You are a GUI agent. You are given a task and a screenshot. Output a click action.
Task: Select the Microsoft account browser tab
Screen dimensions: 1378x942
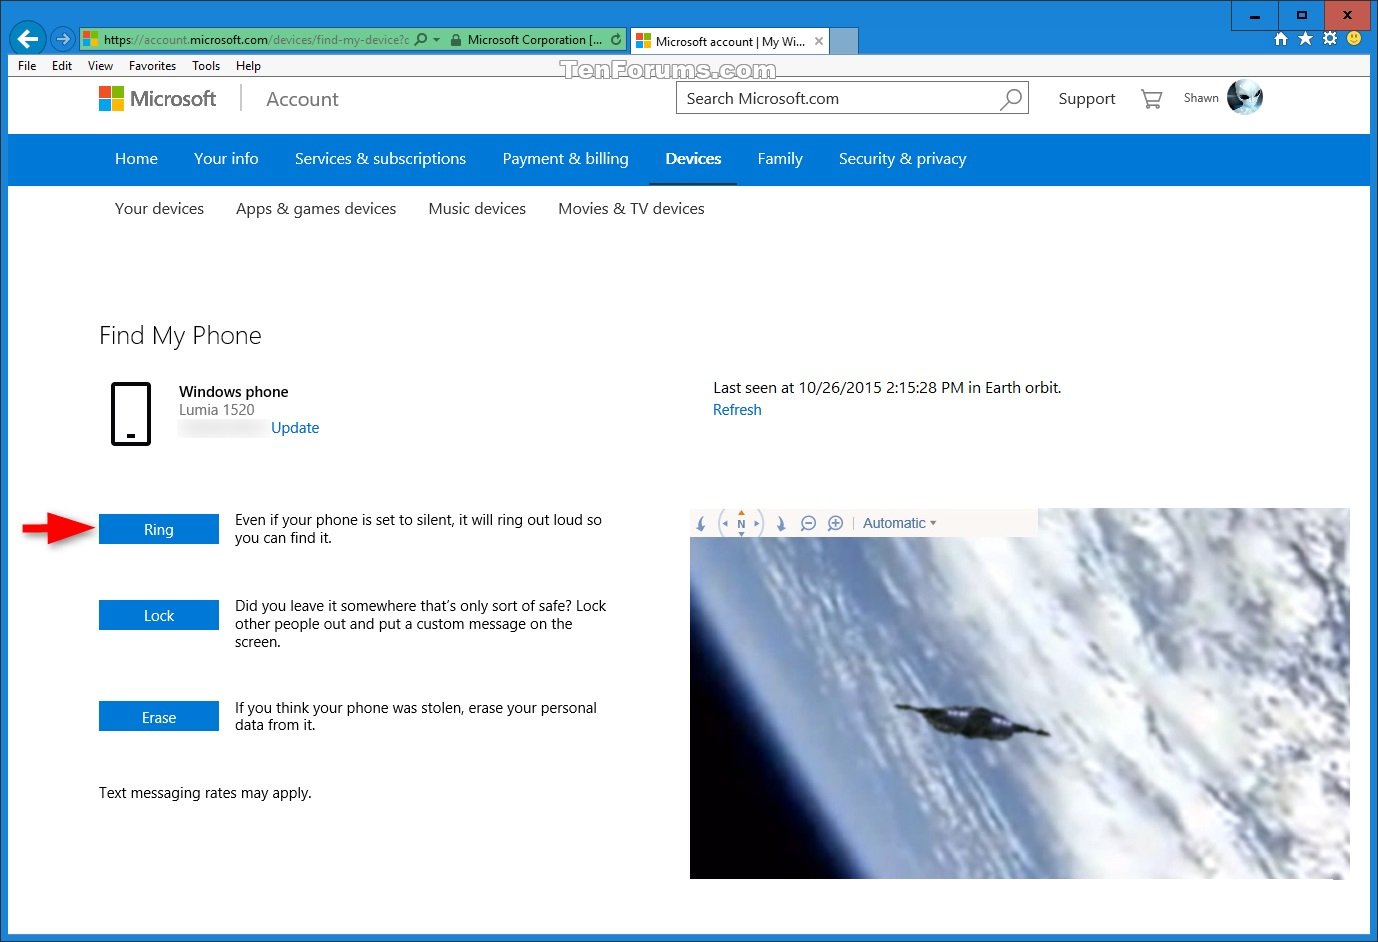click(730, 41)
